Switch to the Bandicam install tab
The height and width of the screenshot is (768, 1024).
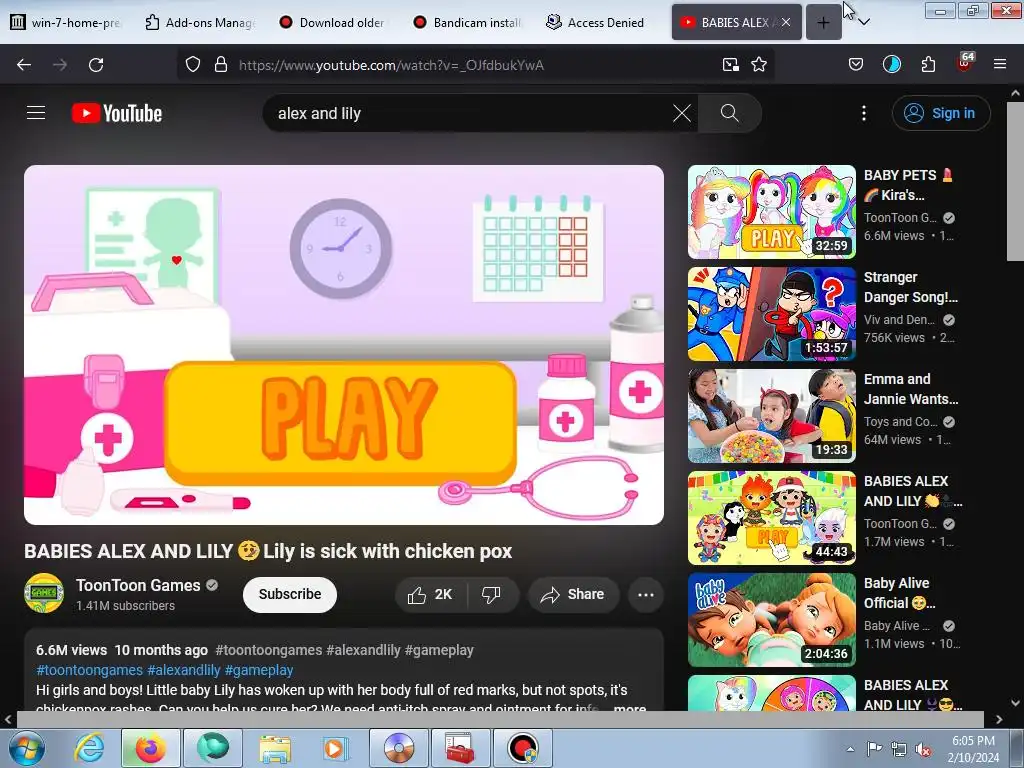(x=468, y=22)
